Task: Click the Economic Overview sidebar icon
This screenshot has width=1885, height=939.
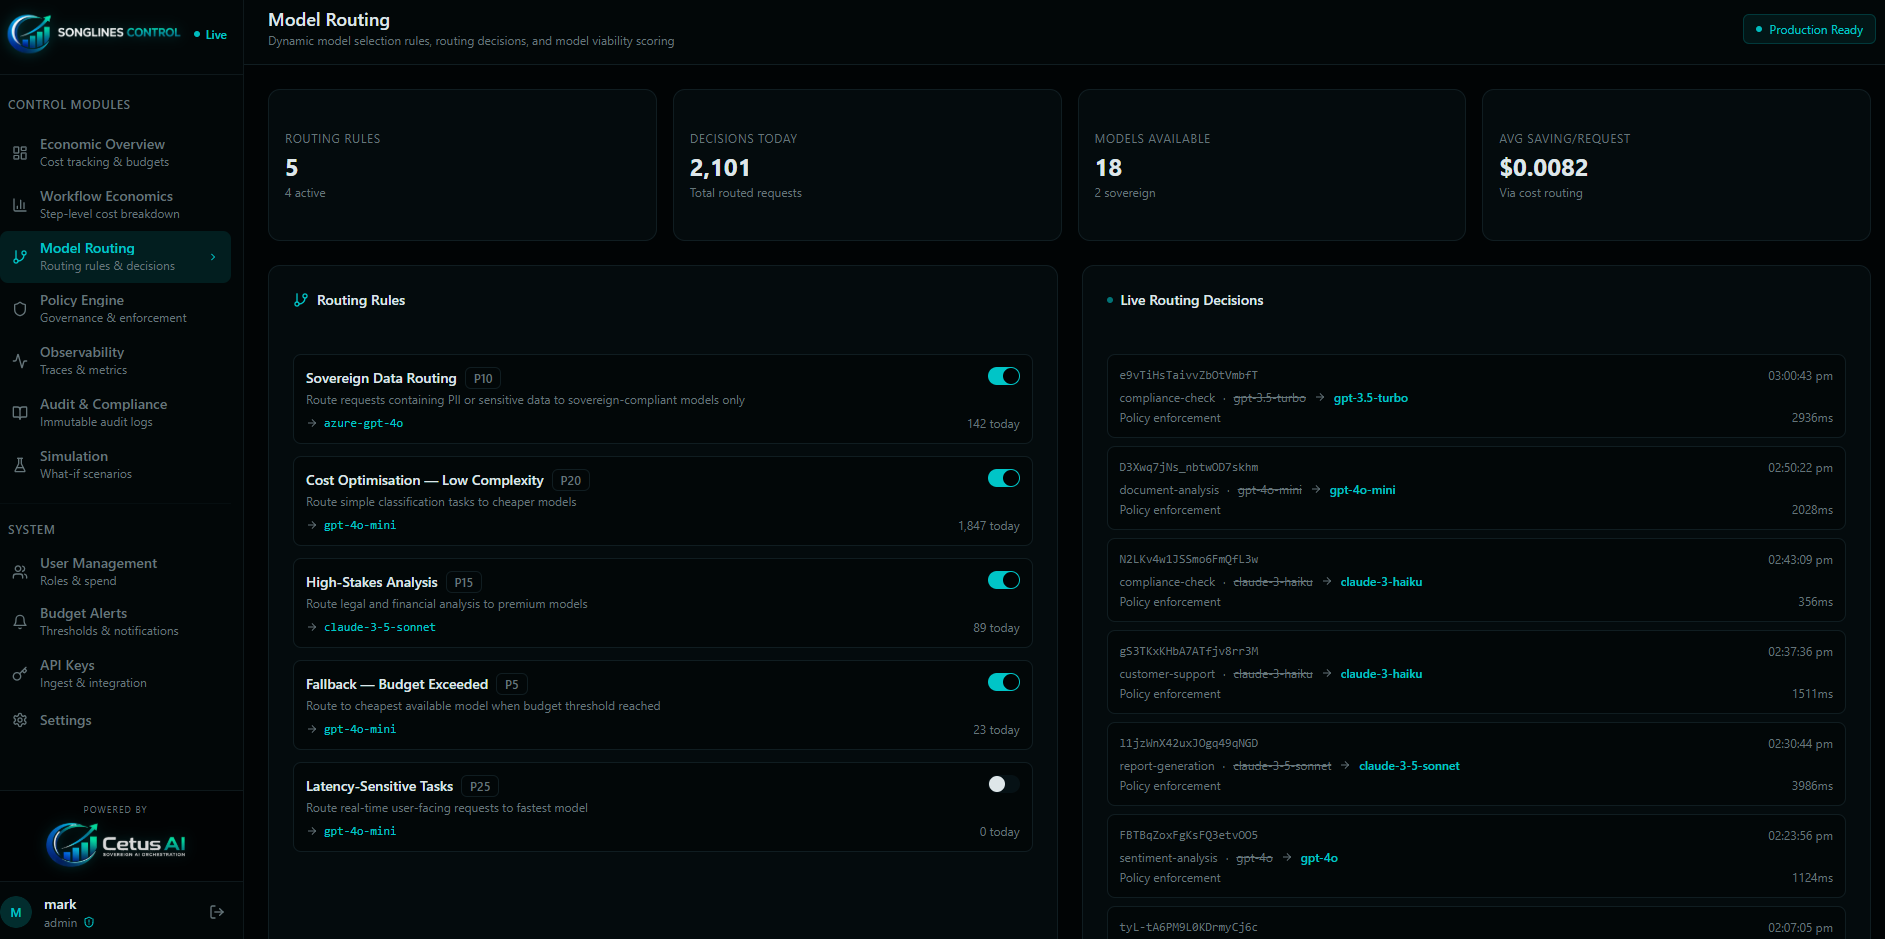Action: [x=20, y=153]
